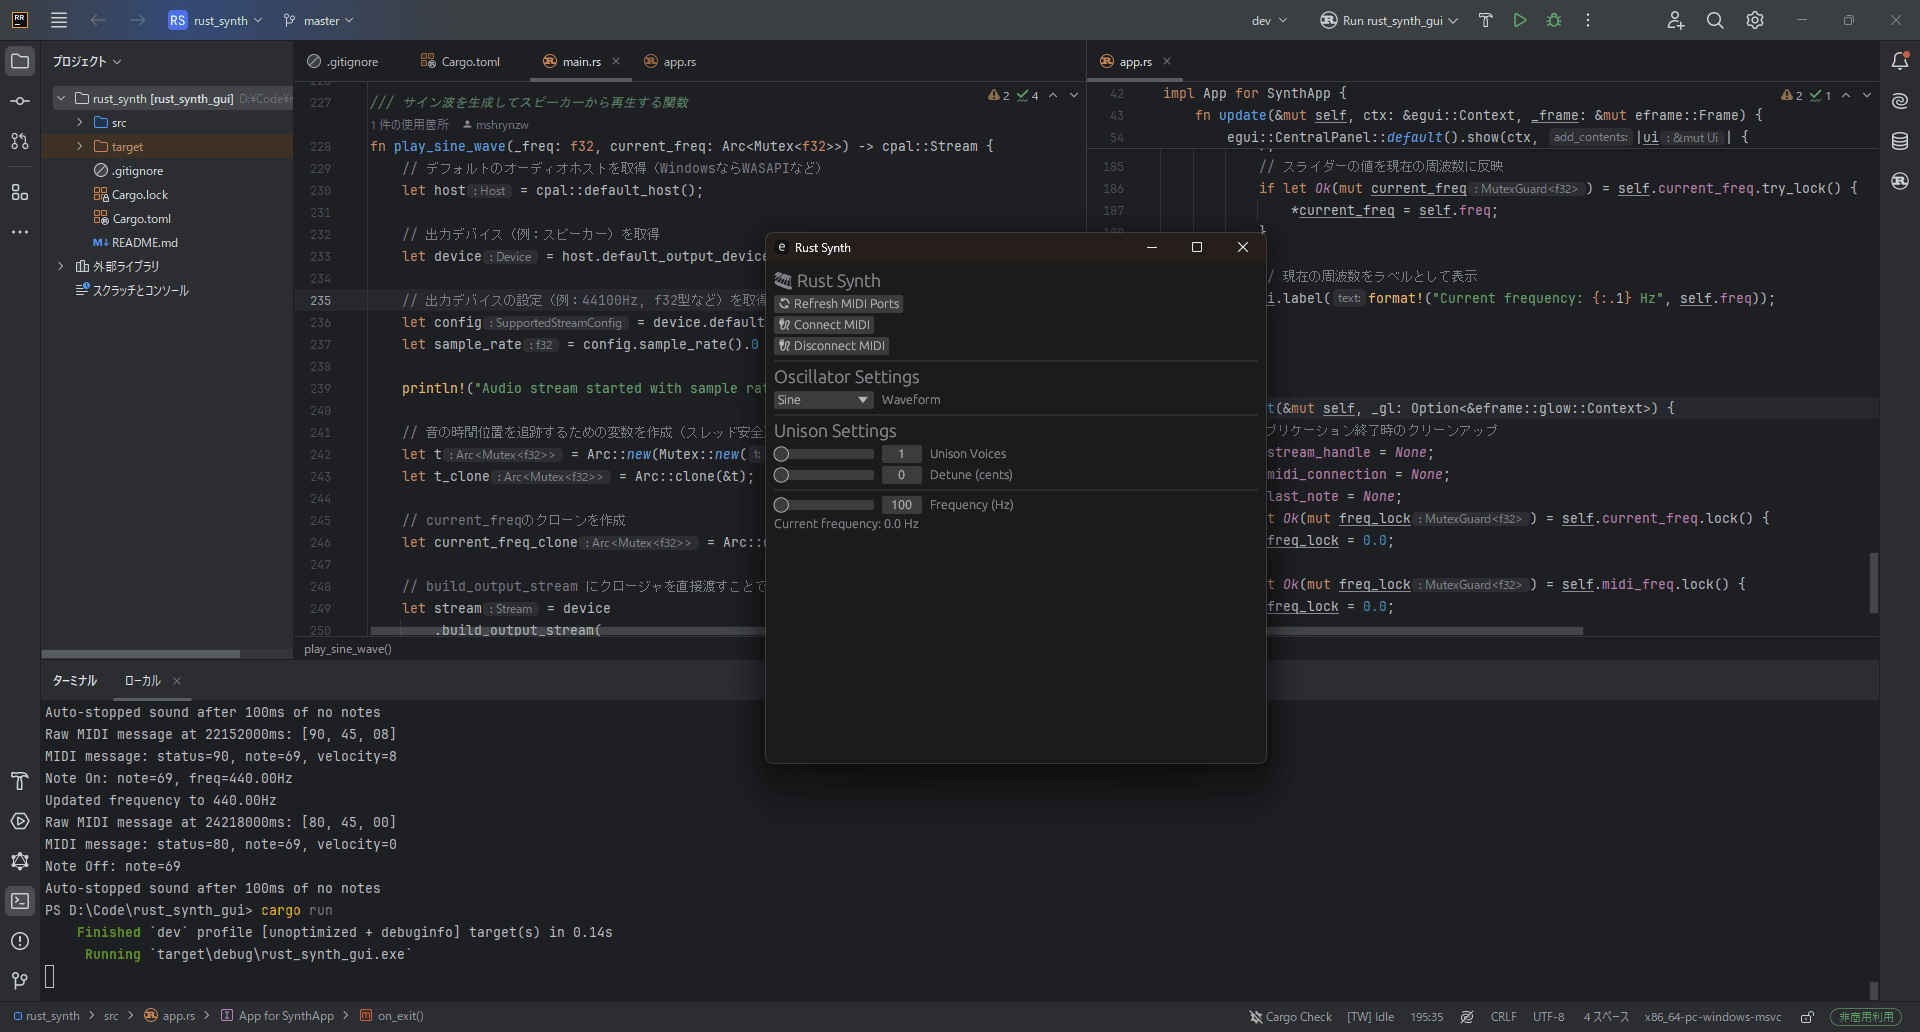Select app.rs tab in left editor

pyautogui.click(x=670, y=61)
